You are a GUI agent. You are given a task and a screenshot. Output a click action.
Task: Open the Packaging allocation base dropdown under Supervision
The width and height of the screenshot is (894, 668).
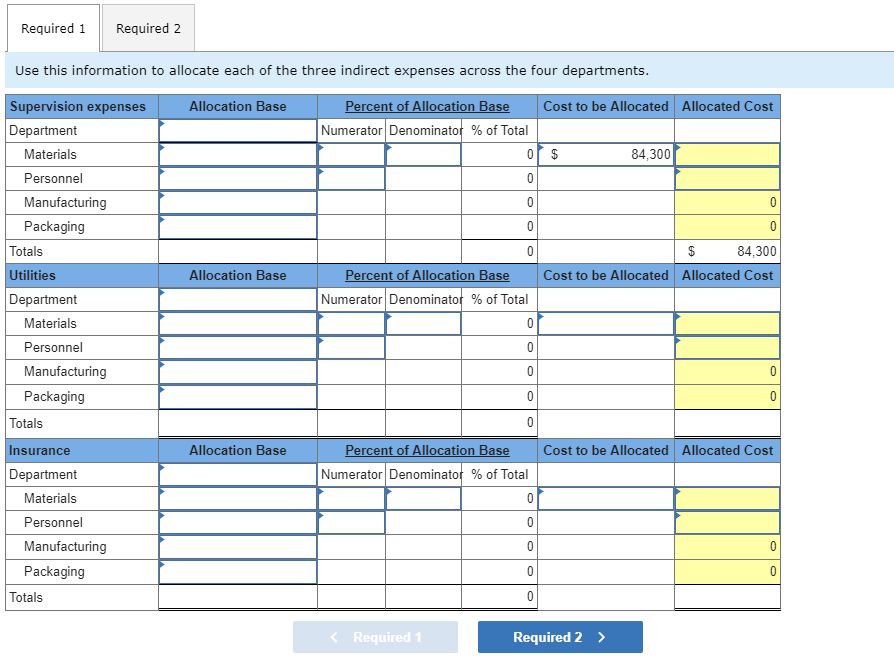pos(237,226)
